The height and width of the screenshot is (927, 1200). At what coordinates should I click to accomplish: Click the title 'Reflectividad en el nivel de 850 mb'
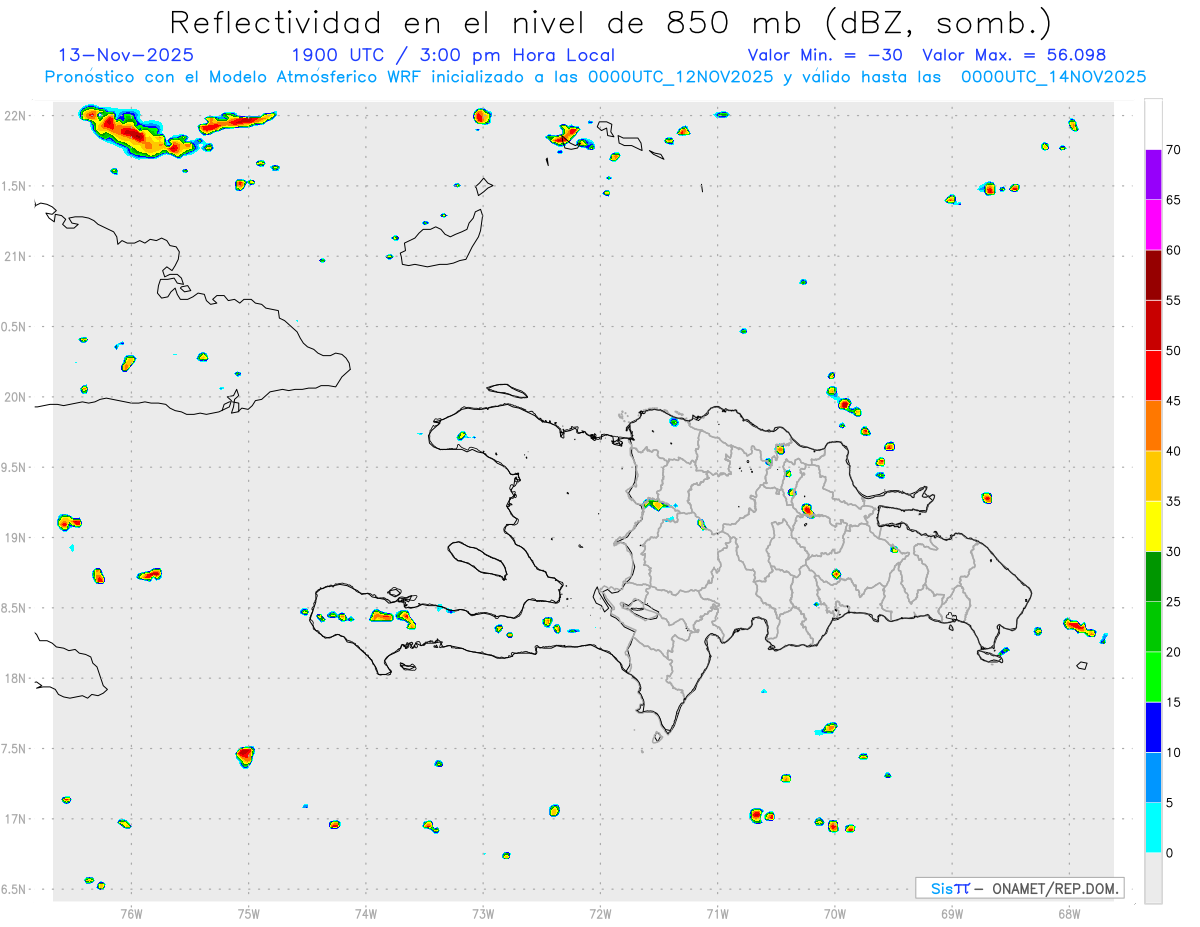[485, 22]
